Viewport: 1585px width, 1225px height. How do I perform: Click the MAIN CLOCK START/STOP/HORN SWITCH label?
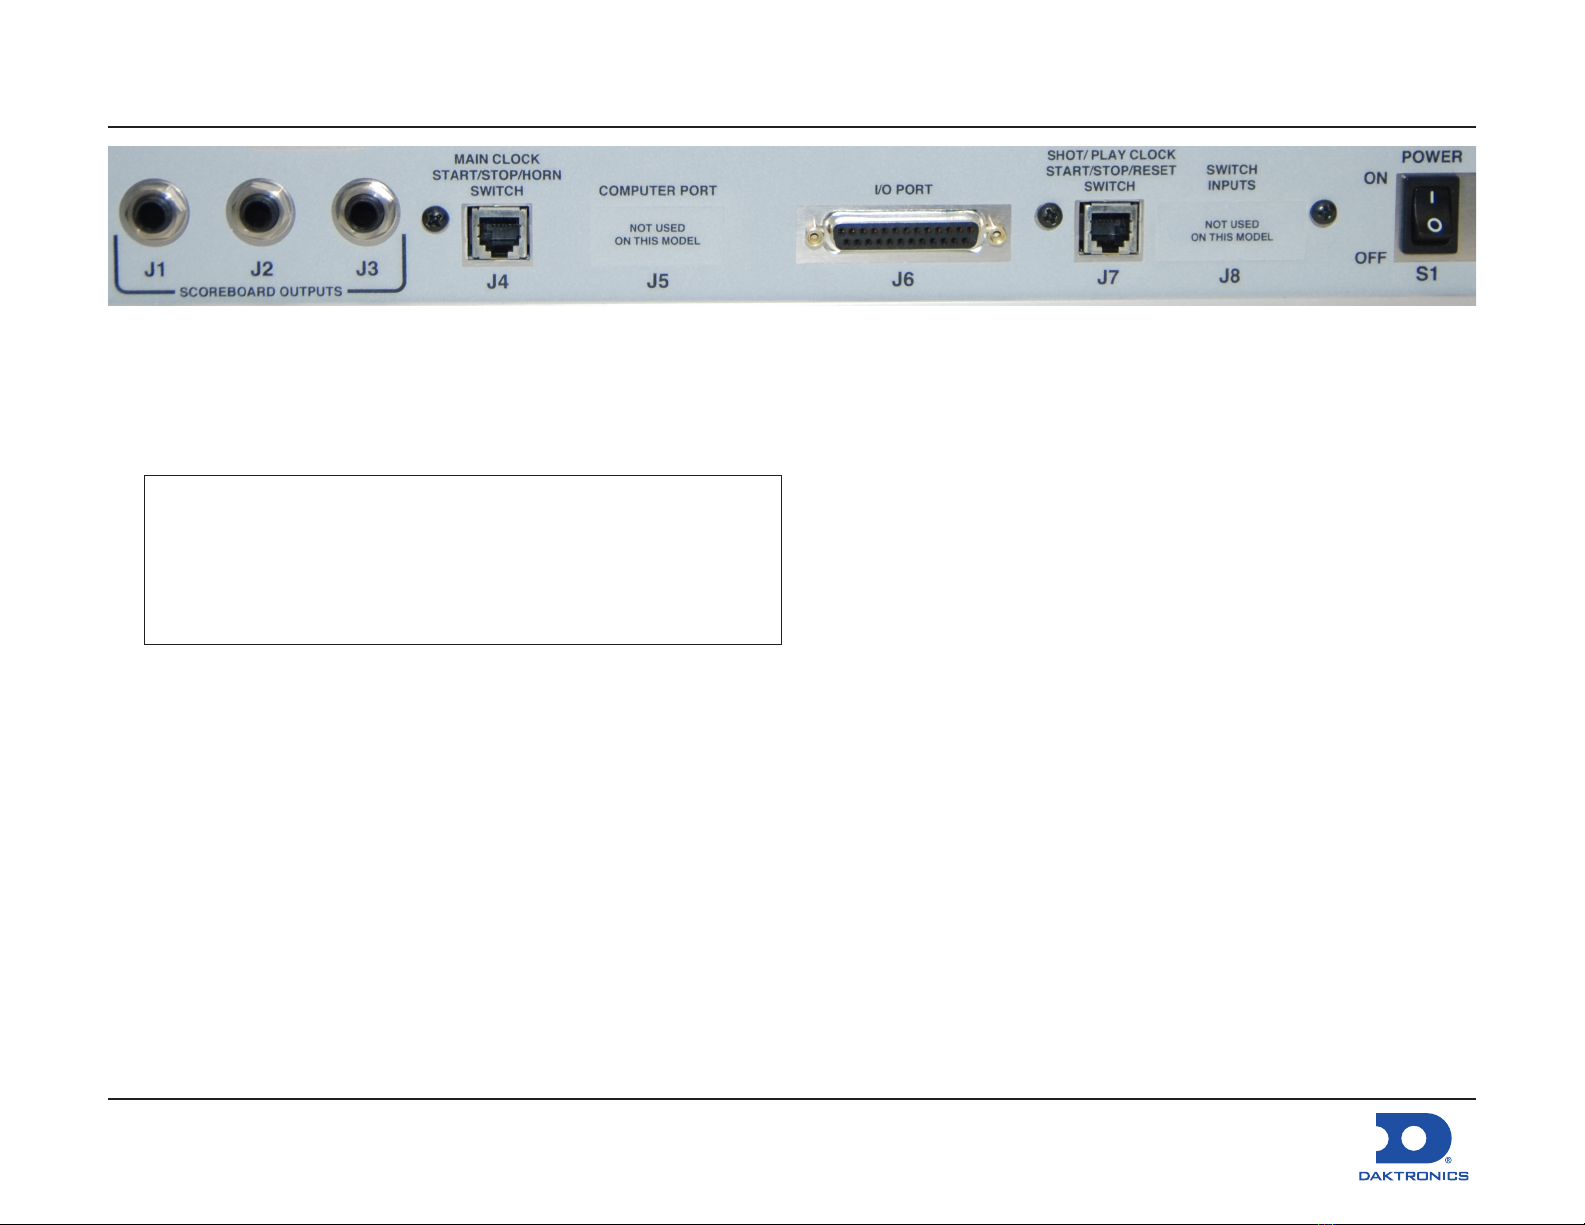pyautogui.click(x=497, y=175)
